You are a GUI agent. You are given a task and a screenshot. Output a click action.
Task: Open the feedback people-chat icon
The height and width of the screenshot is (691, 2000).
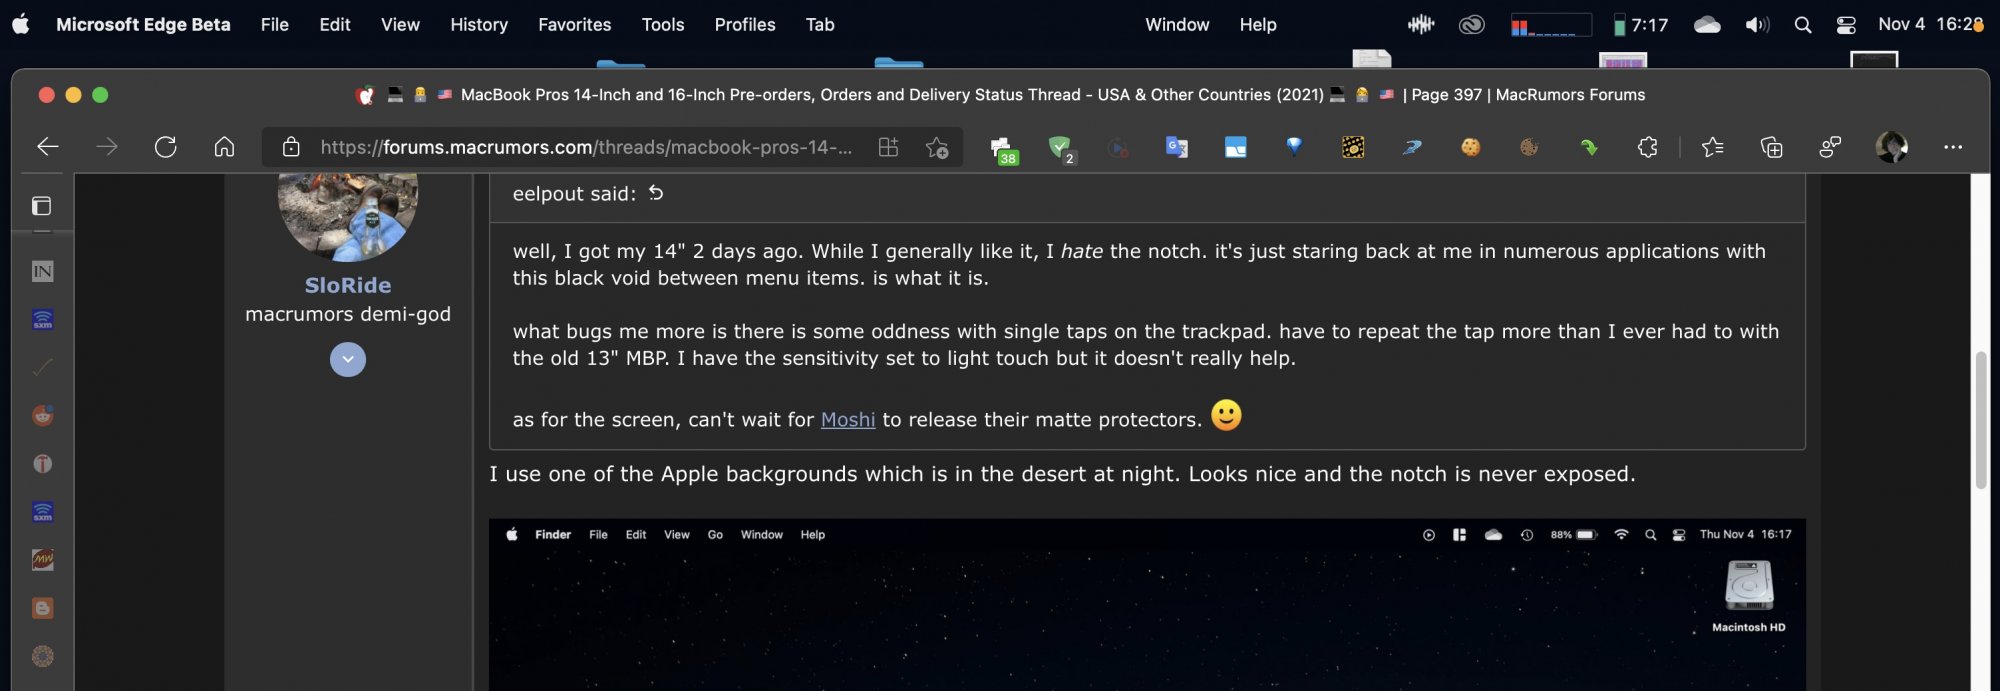[x=1830, y=147]
